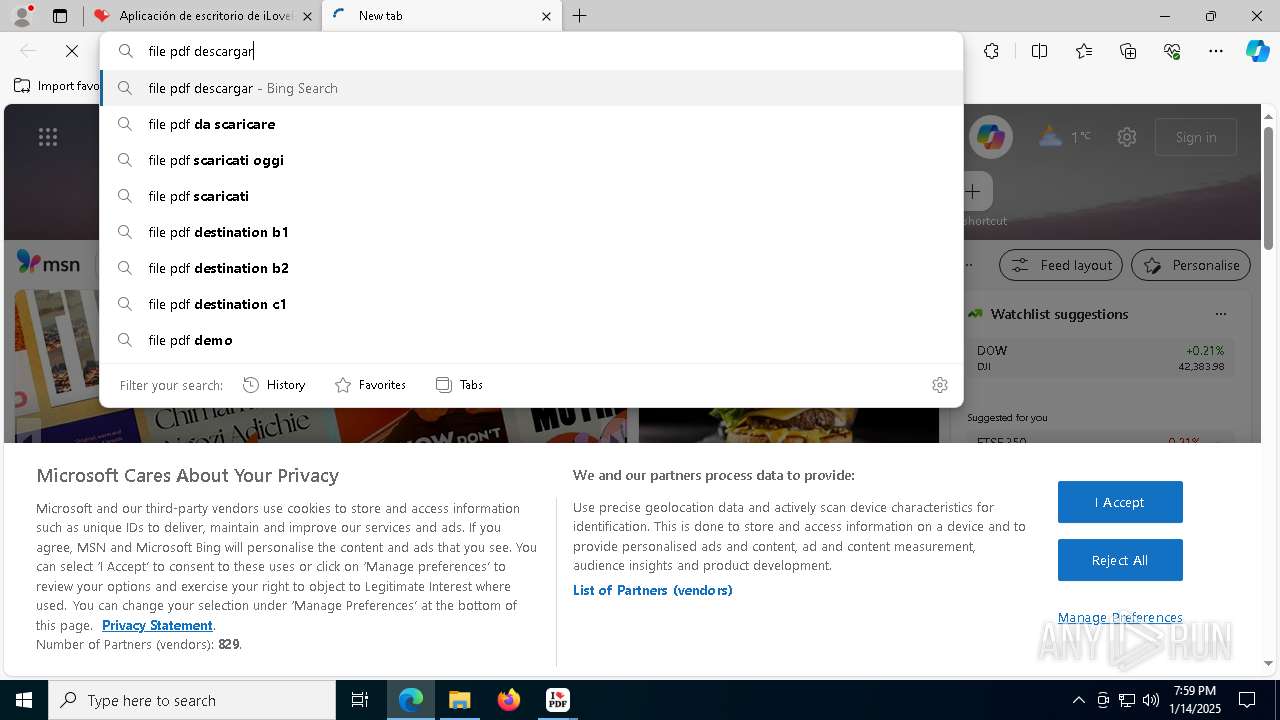The image size is (1280, 720).
Task: Open Browser essentials heart icon
Action: tap(1172, 51)
